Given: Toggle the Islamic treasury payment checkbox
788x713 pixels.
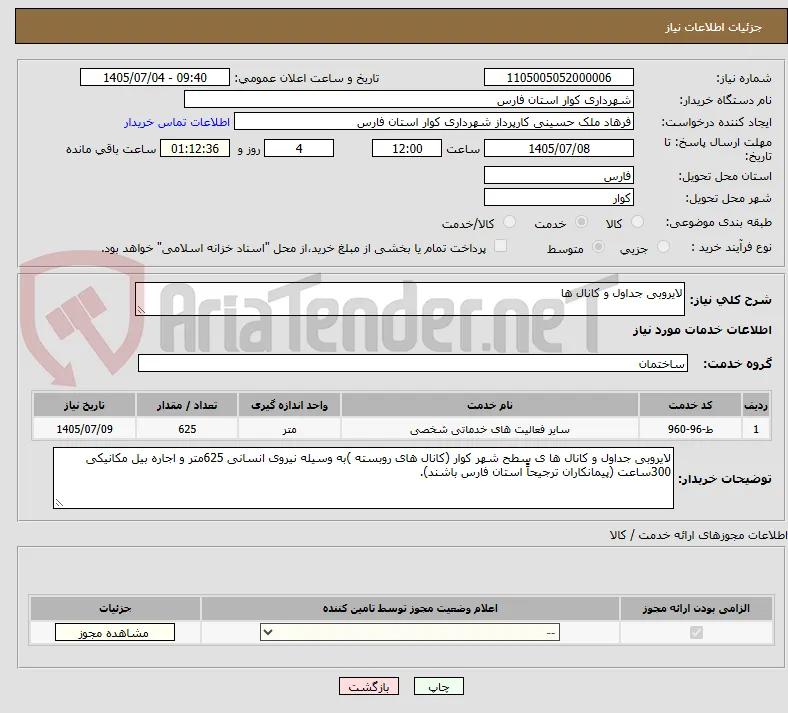Looking at the screenshot, I should coord(501,246).
